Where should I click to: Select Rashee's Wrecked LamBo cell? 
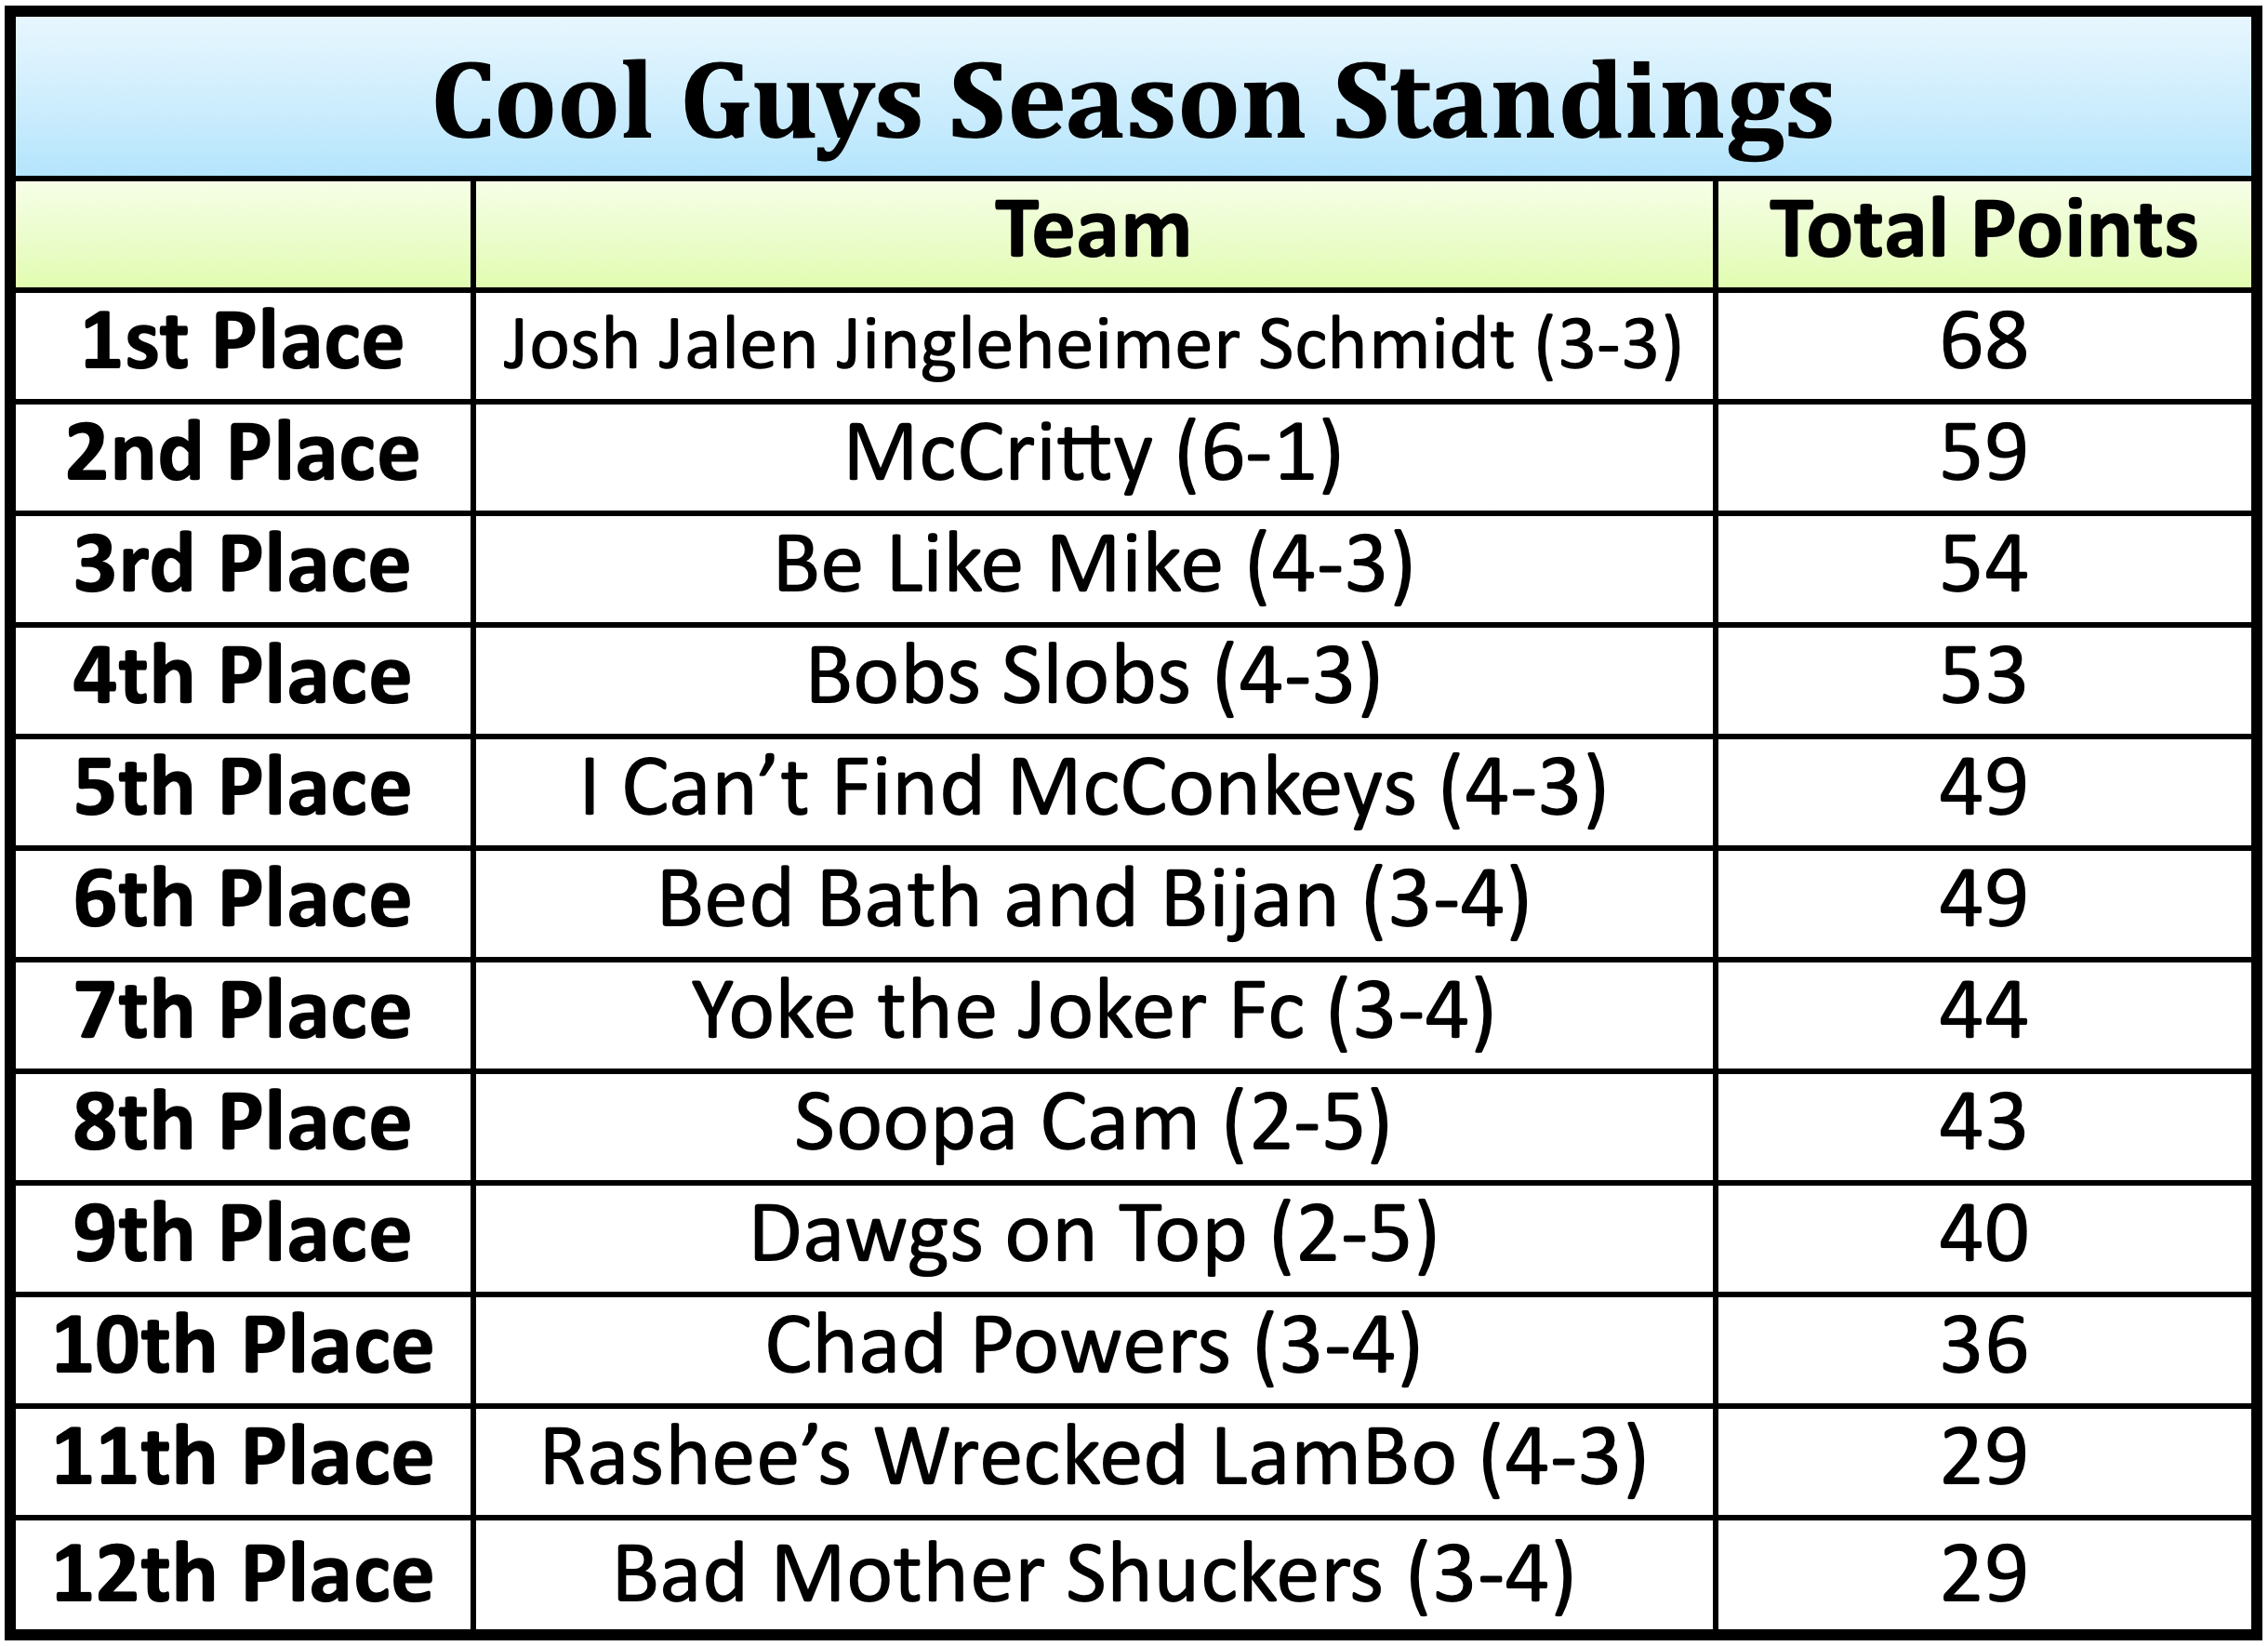click(1093, 1458)
